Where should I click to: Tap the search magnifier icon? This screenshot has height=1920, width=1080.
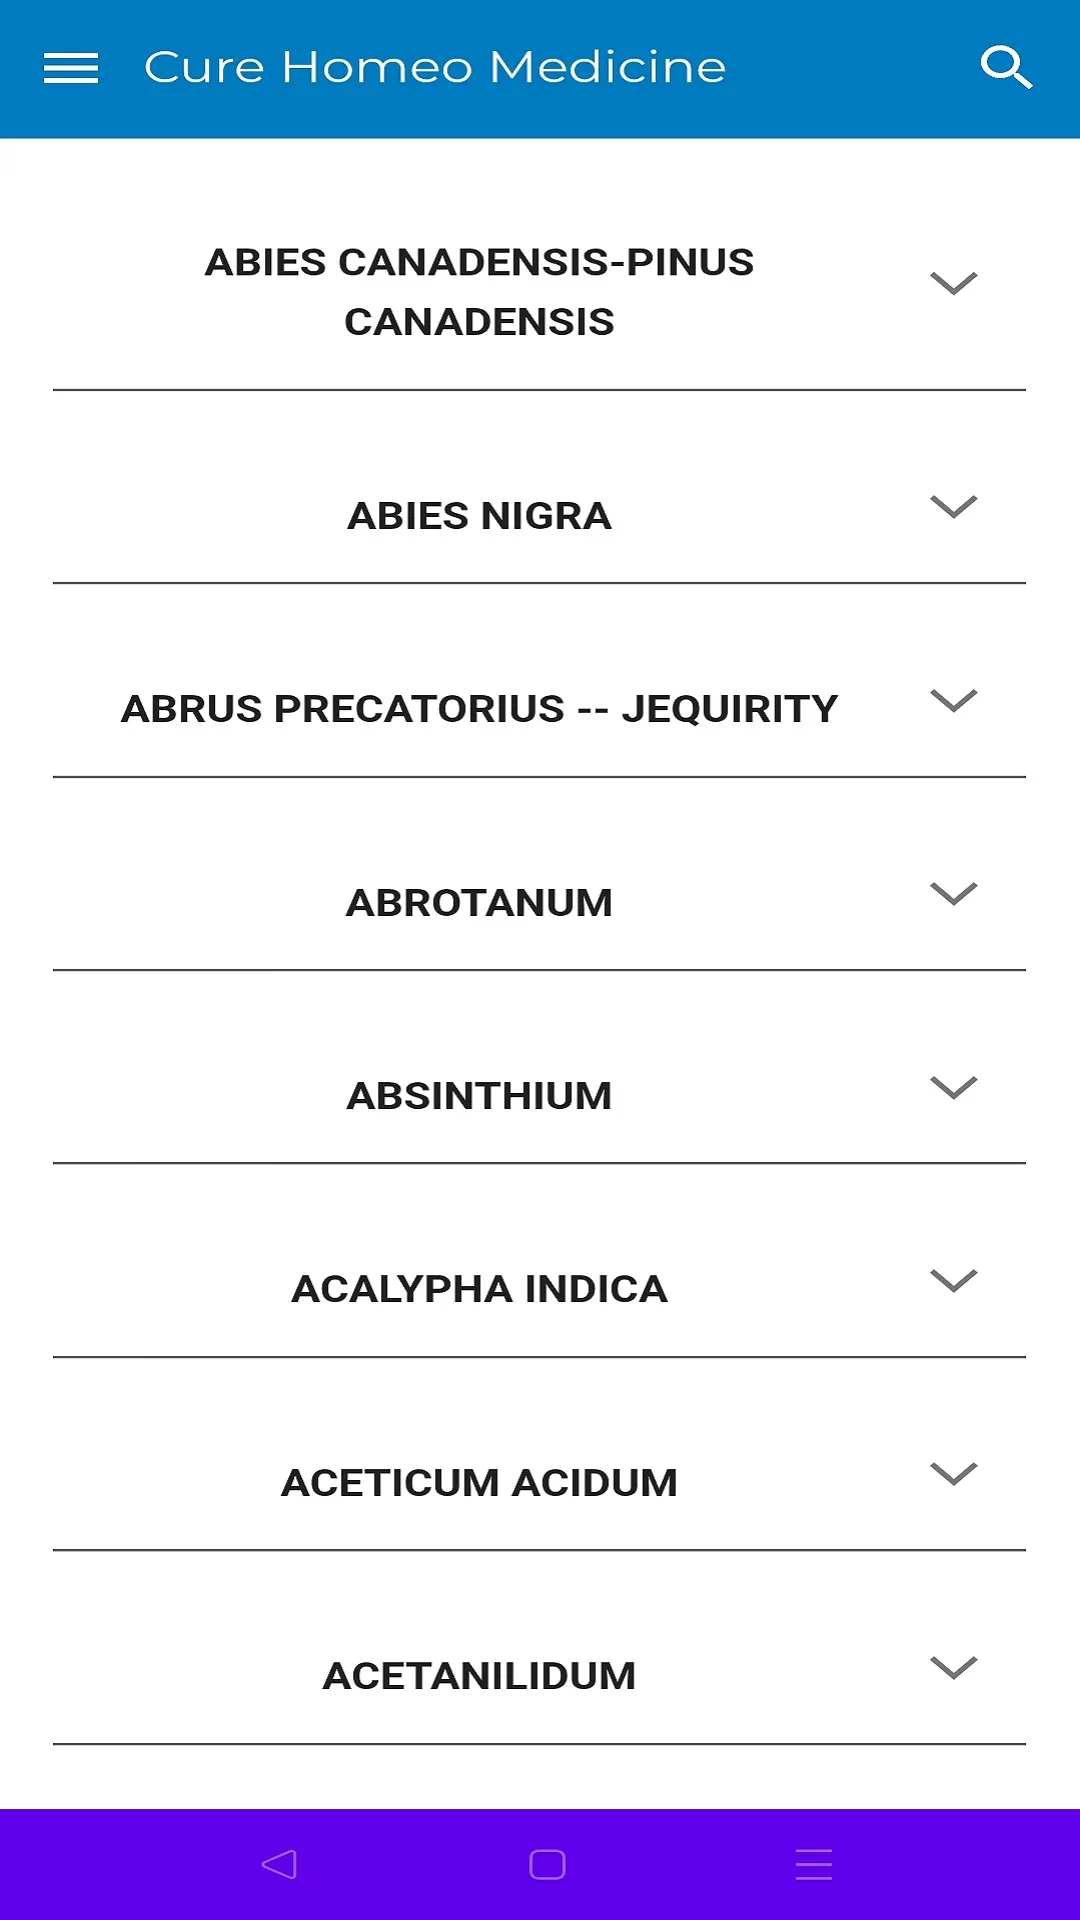pyautogui.click(x=1005, y=67)
